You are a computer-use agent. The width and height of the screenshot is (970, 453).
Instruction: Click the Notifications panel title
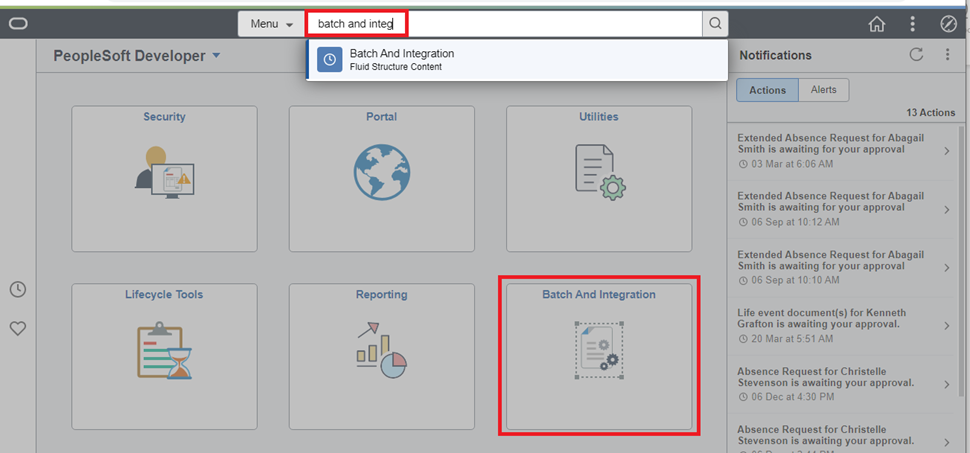point(775,55)
